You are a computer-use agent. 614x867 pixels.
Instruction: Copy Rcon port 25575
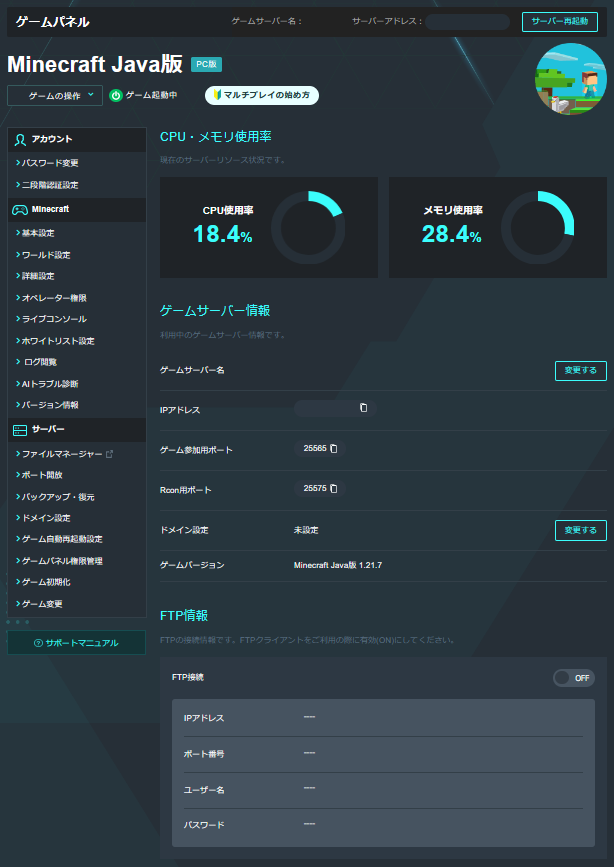334,488
